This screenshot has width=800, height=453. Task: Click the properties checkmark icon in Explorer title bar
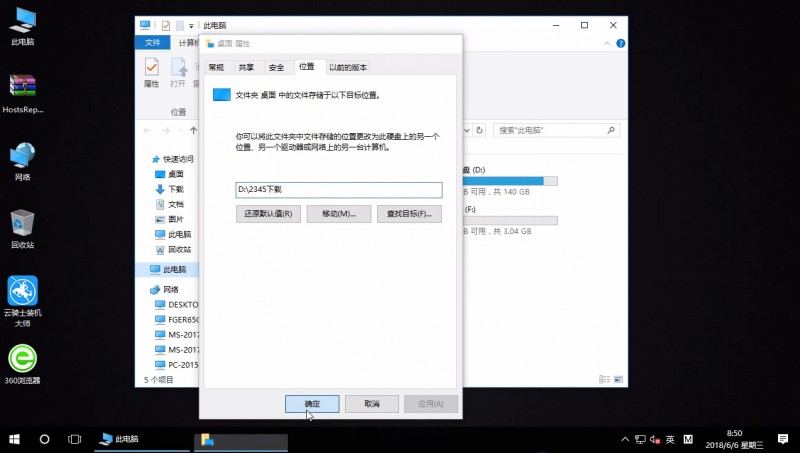(x=166, y=26)
